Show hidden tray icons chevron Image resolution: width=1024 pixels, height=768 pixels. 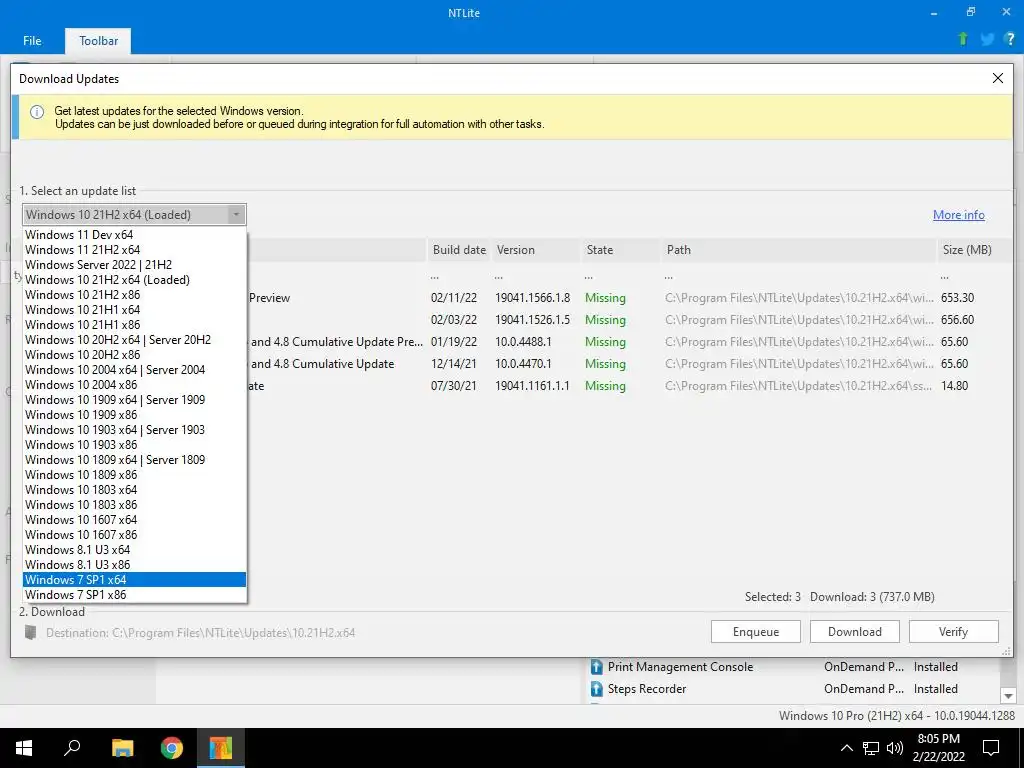click(x=846, y=748)
